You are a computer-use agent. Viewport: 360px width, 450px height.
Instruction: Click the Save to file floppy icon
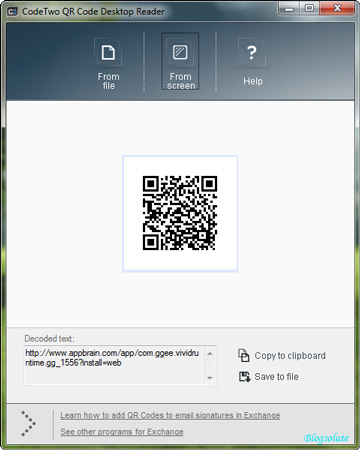(244, 377)
